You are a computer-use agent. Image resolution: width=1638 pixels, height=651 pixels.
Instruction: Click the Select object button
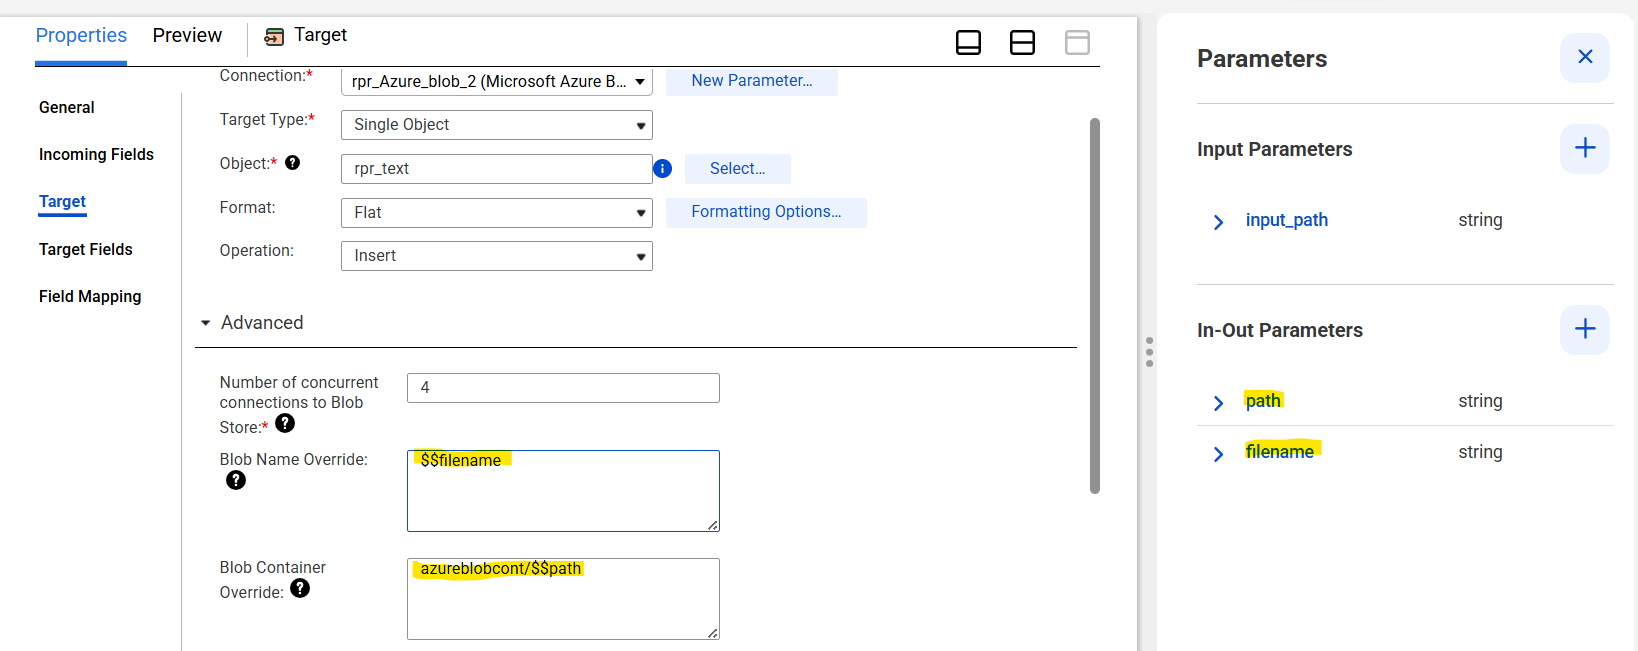738,169
